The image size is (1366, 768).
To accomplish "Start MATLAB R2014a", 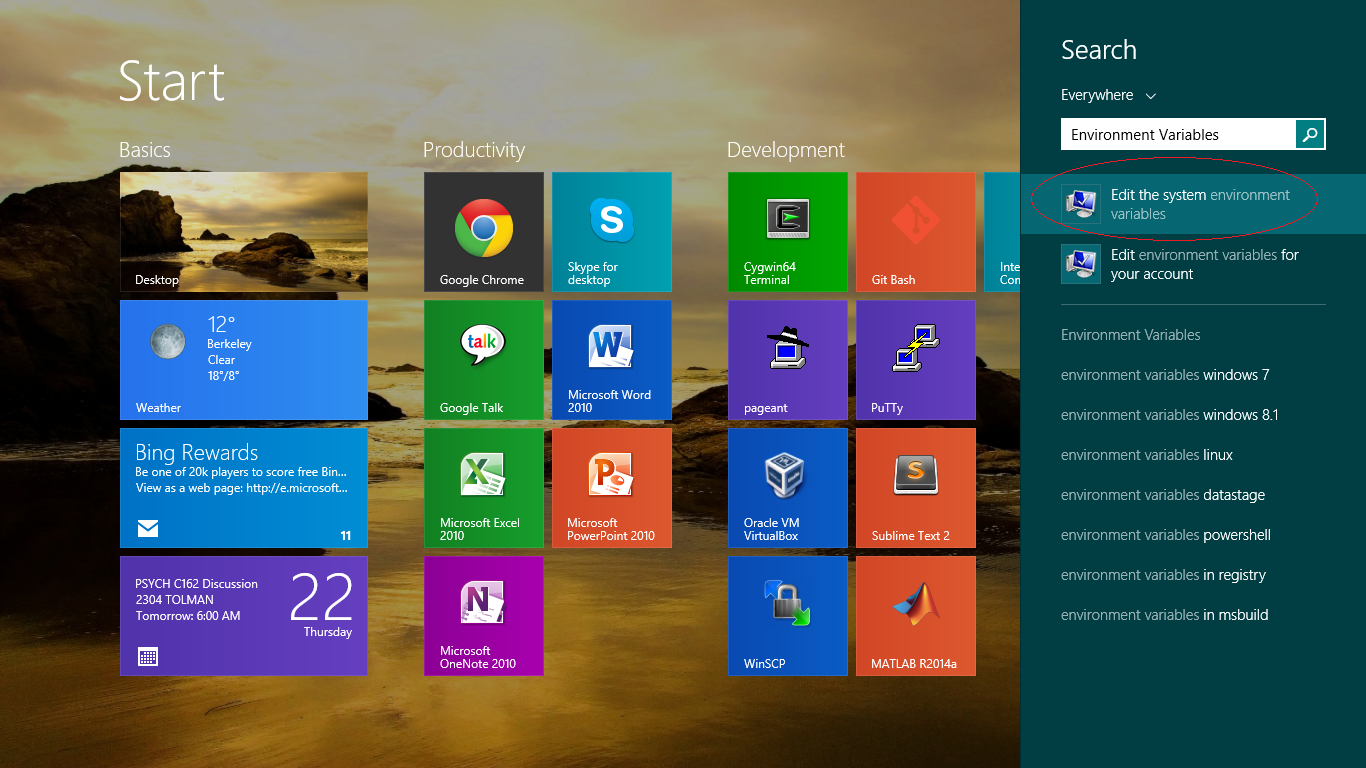I will [915, 616].
